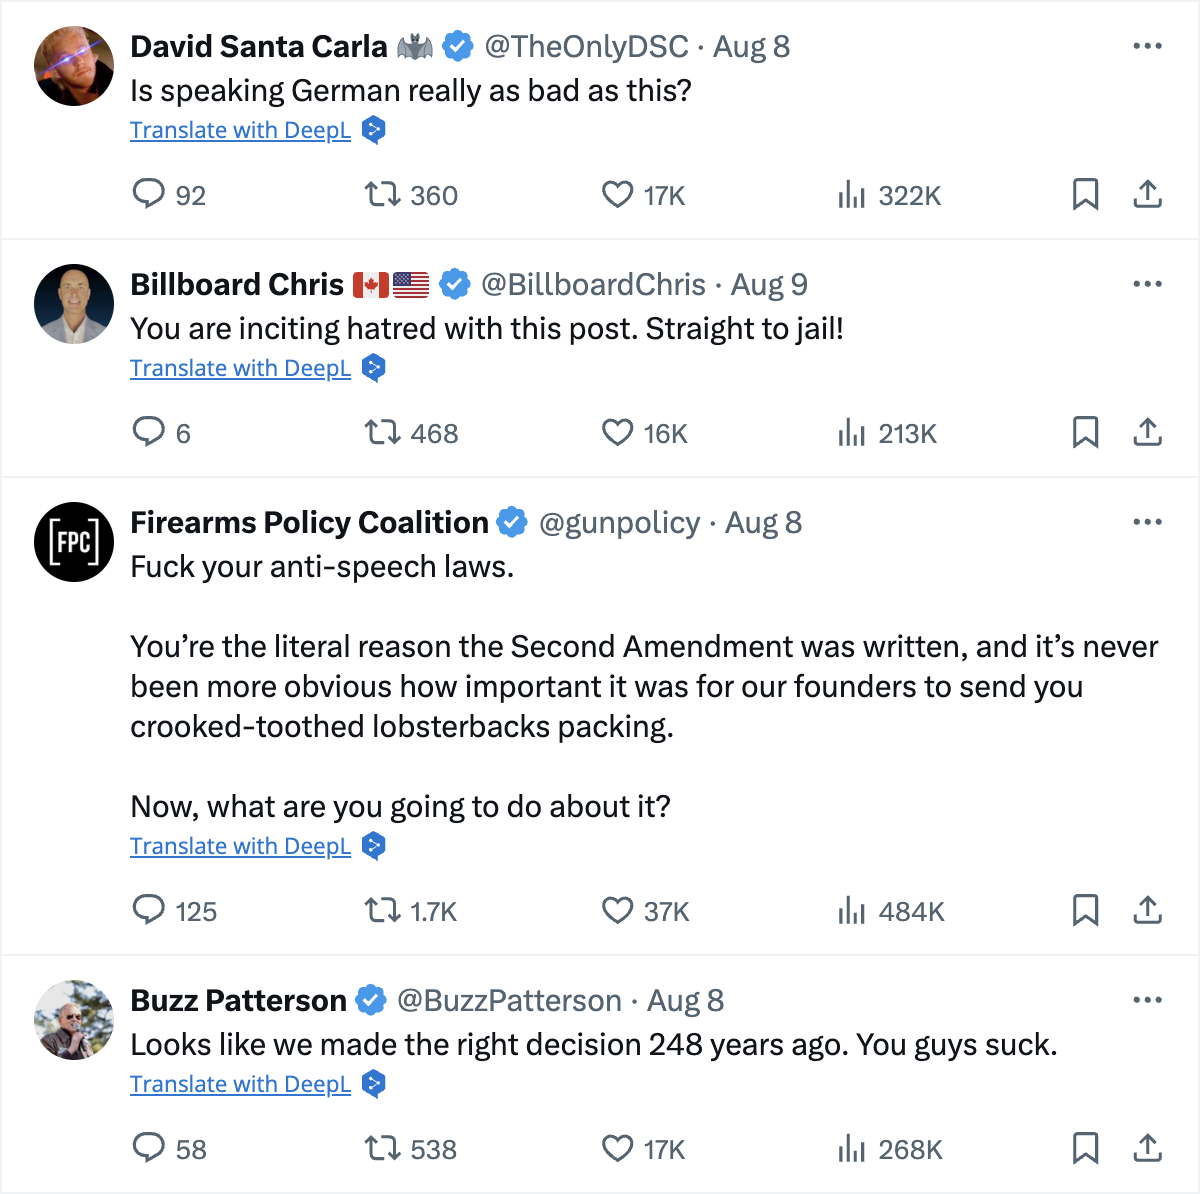
Task: Translate Buzz Patterson's tweet with DeepL
Action: click(240, 1084)
